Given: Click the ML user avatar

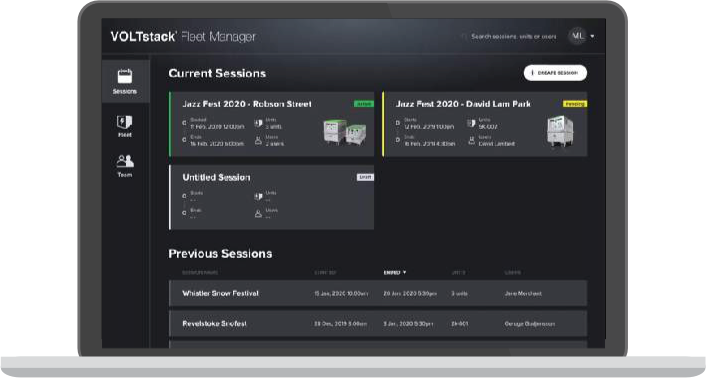Looking at the screenshot, I should tap(577, 36).
